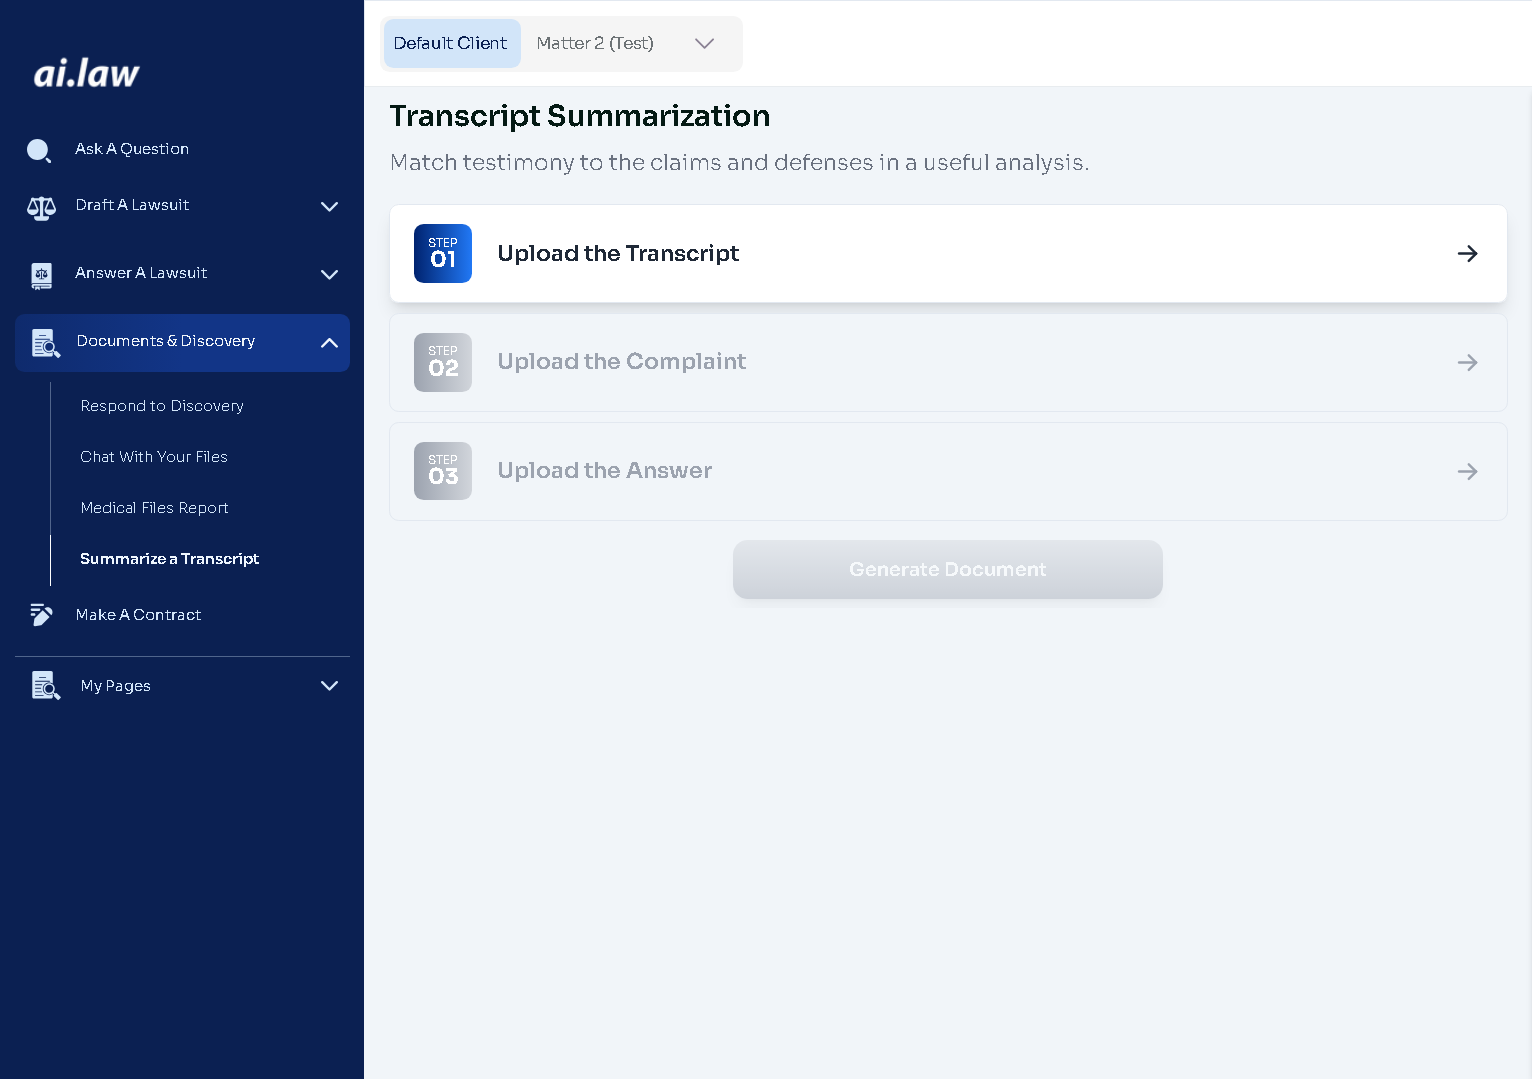Click the ai.law logo
The image size is (1532, 1079).
[86, 73]
